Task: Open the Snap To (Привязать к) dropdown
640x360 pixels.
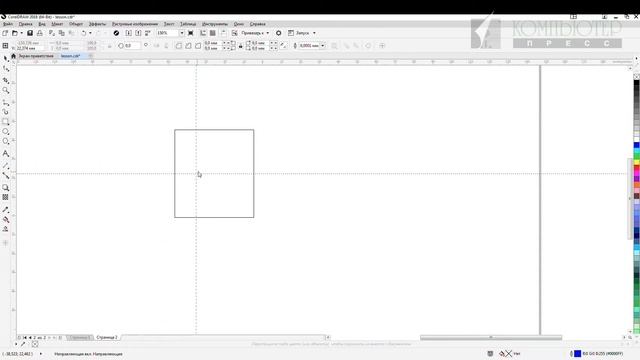Action: 255,33
